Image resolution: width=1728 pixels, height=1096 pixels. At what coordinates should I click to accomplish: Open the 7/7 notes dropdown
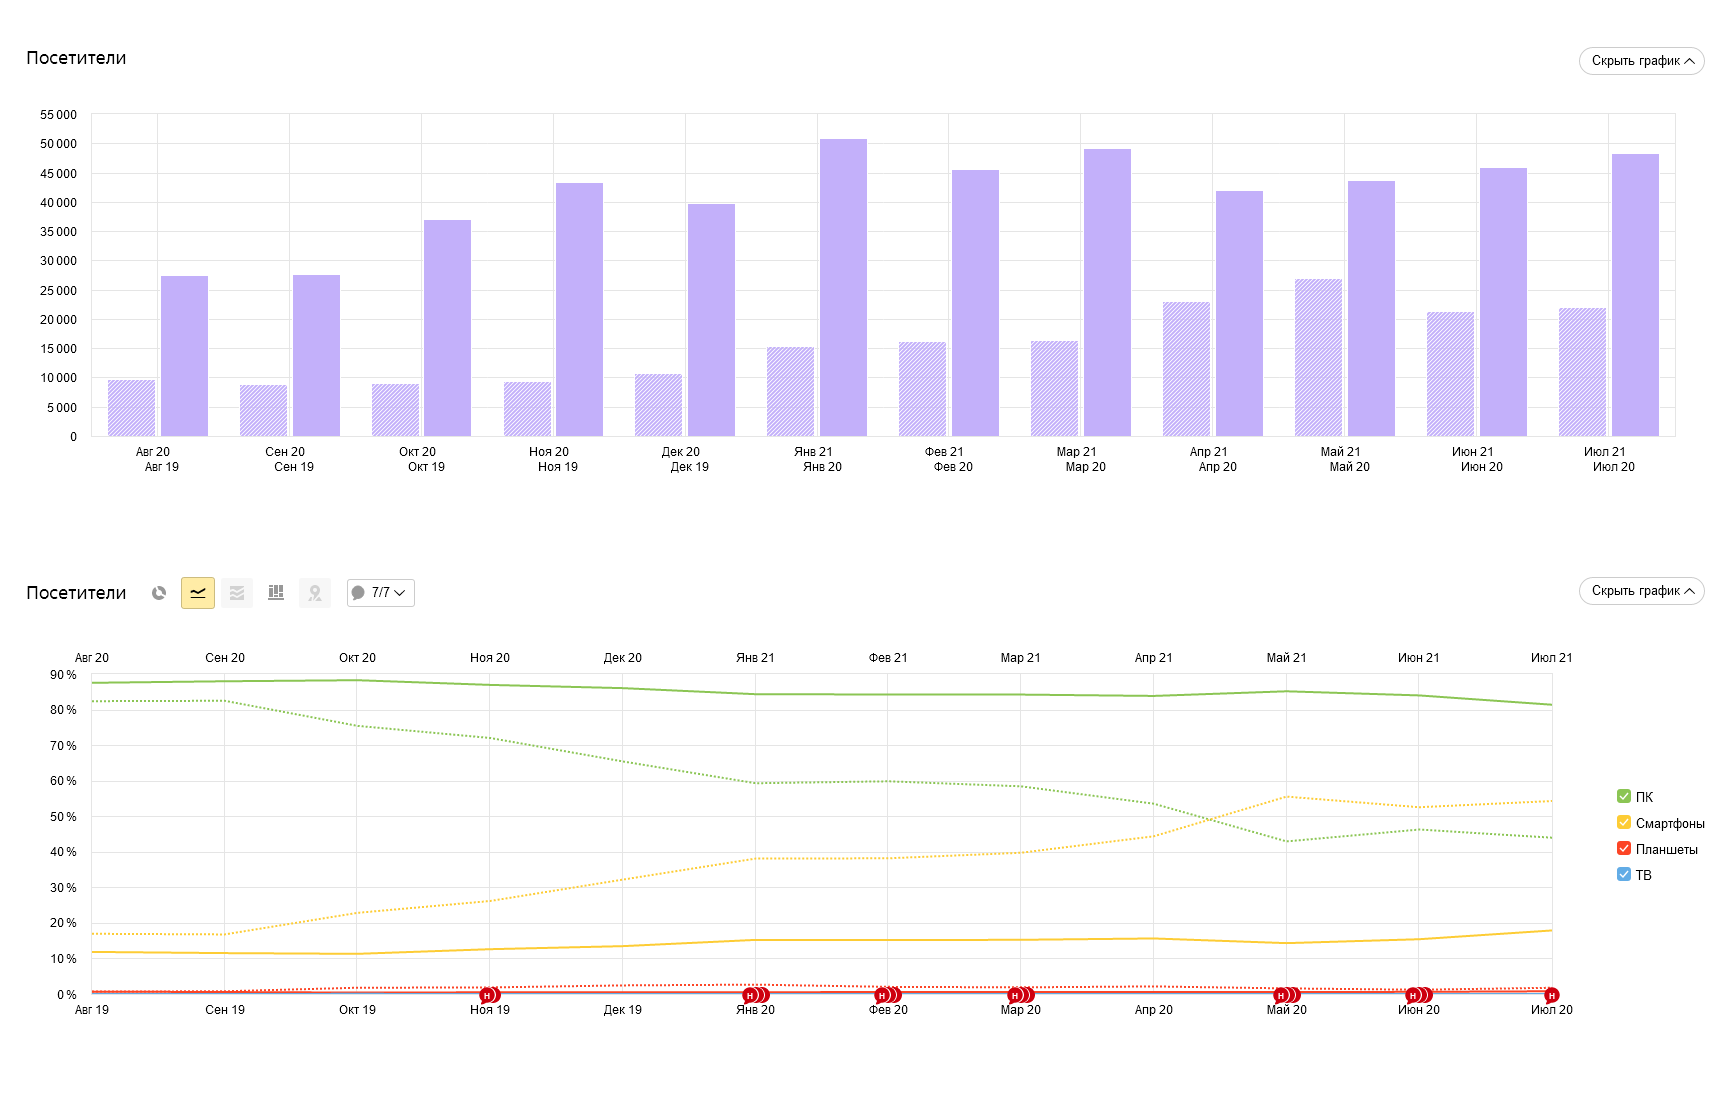380,593
